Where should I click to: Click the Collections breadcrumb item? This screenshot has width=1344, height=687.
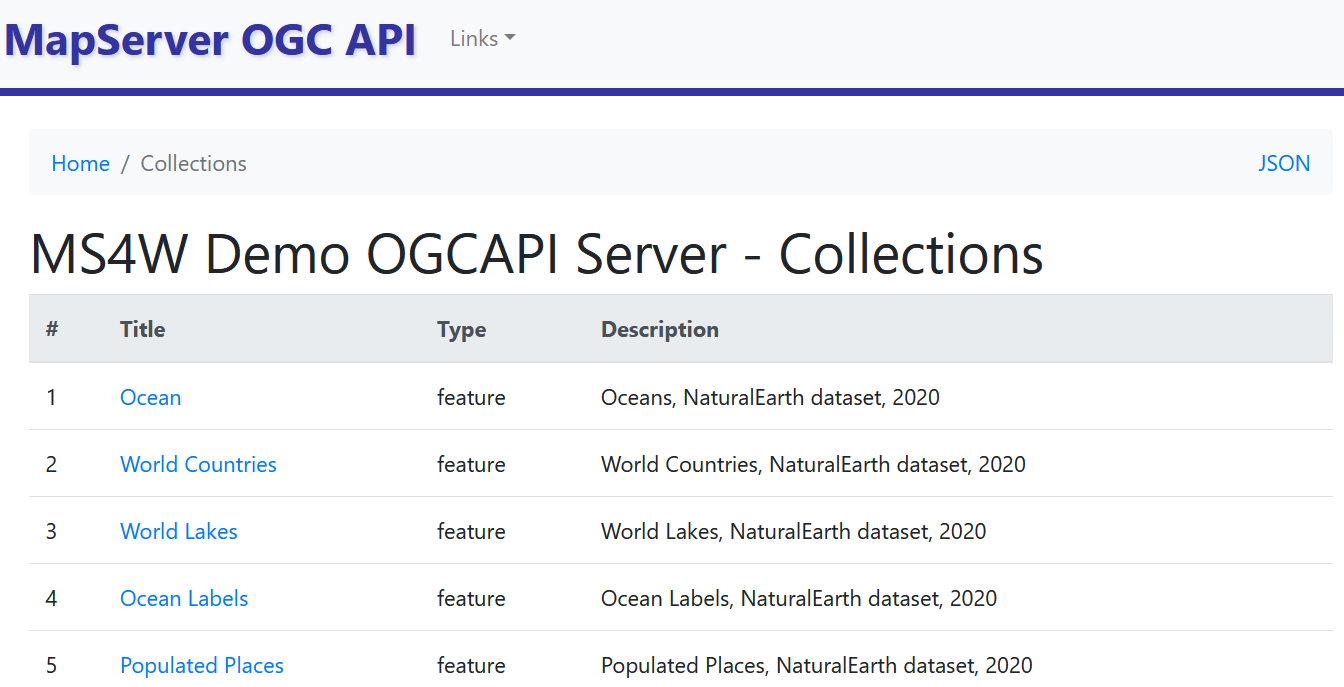coord(194,164)
